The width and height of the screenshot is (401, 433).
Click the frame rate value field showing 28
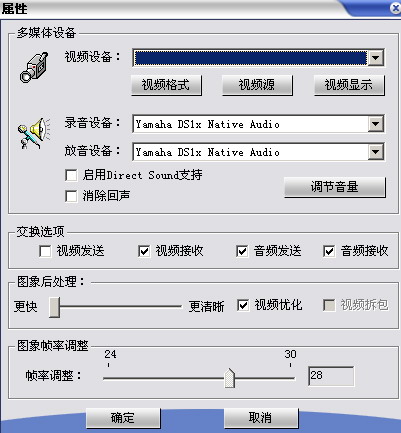click(331, 376)
